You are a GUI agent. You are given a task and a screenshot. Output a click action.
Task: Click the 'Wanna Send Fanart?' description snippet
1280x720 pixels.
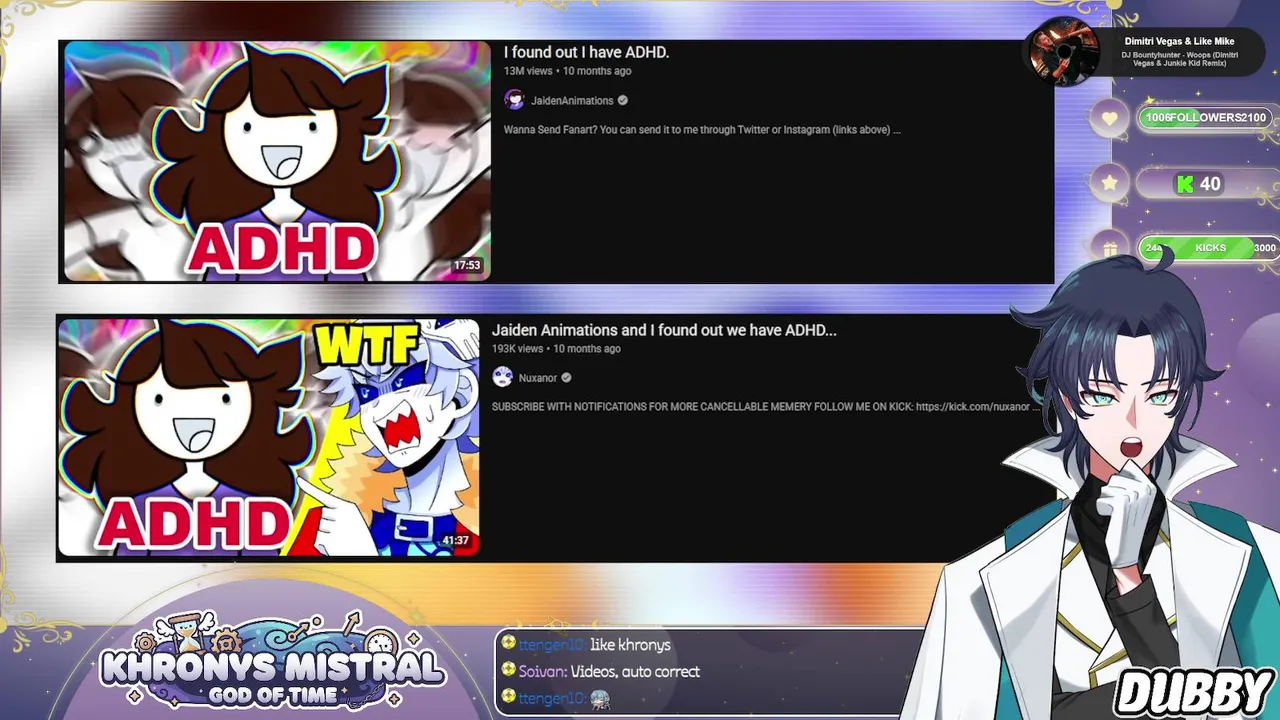[x=702, y=130]
